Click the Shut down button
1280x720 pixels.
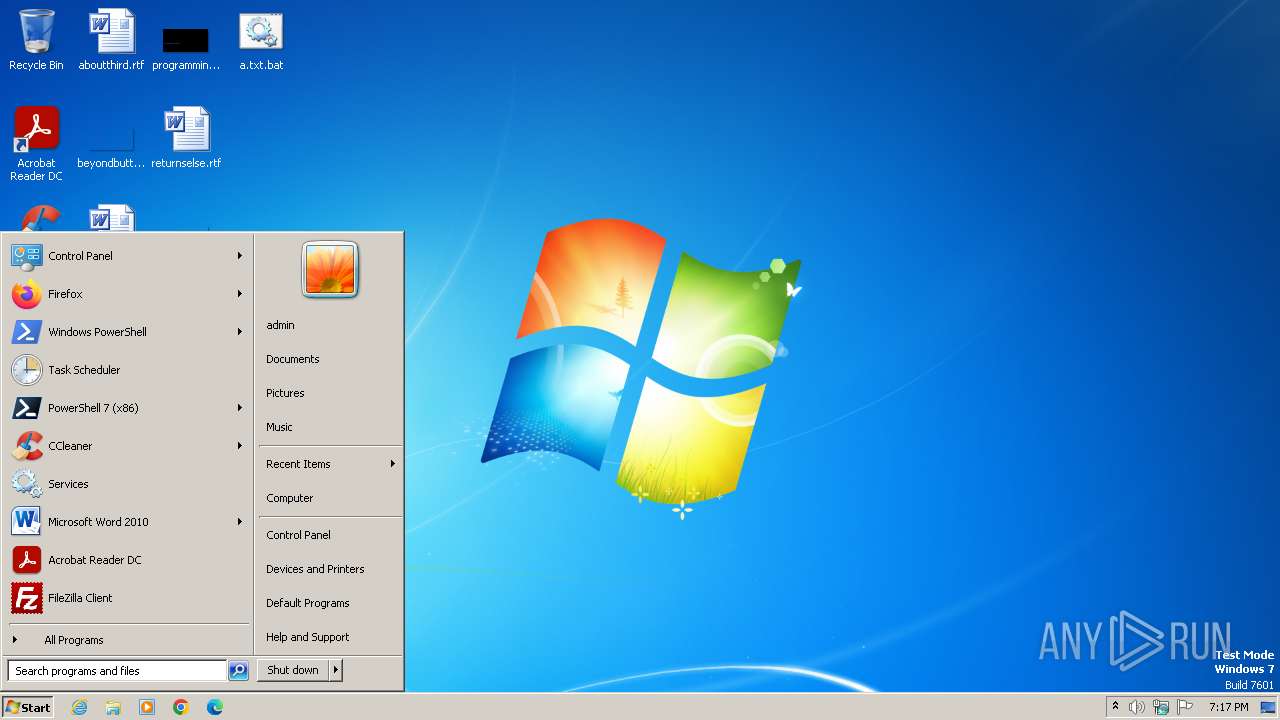[293, 670]
